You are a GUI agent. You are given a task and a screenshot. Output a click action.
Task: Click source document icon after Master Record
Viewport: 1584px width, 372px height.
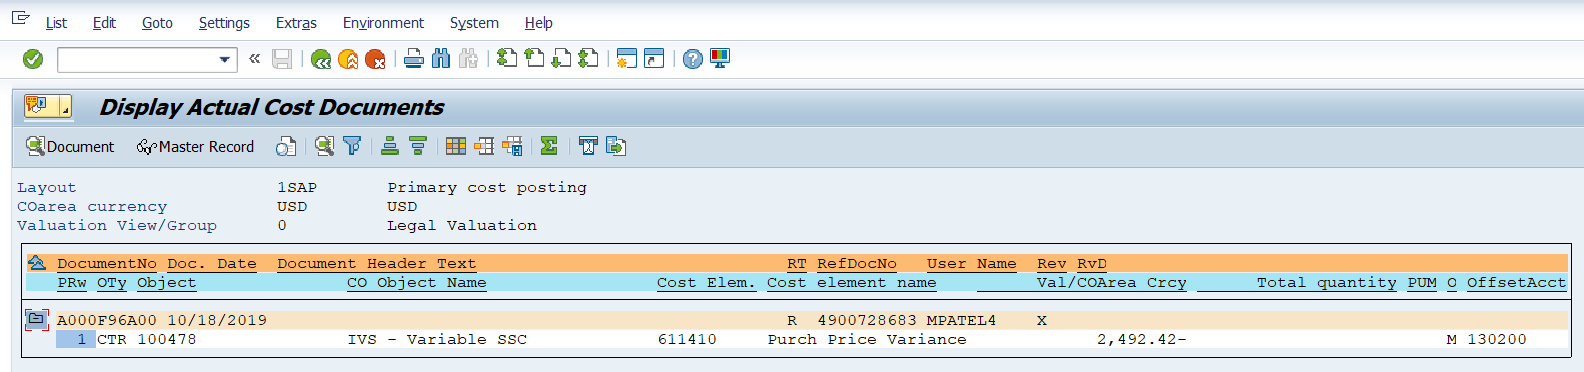click(x=286, y=147)
